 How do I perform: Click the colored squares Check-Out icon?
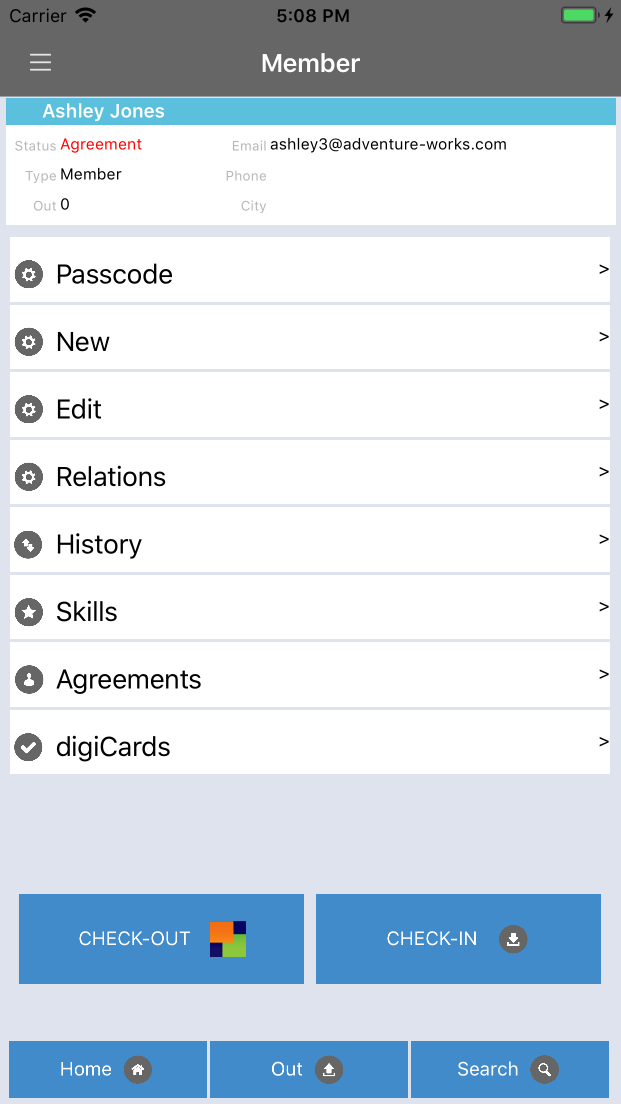[228, 939]
